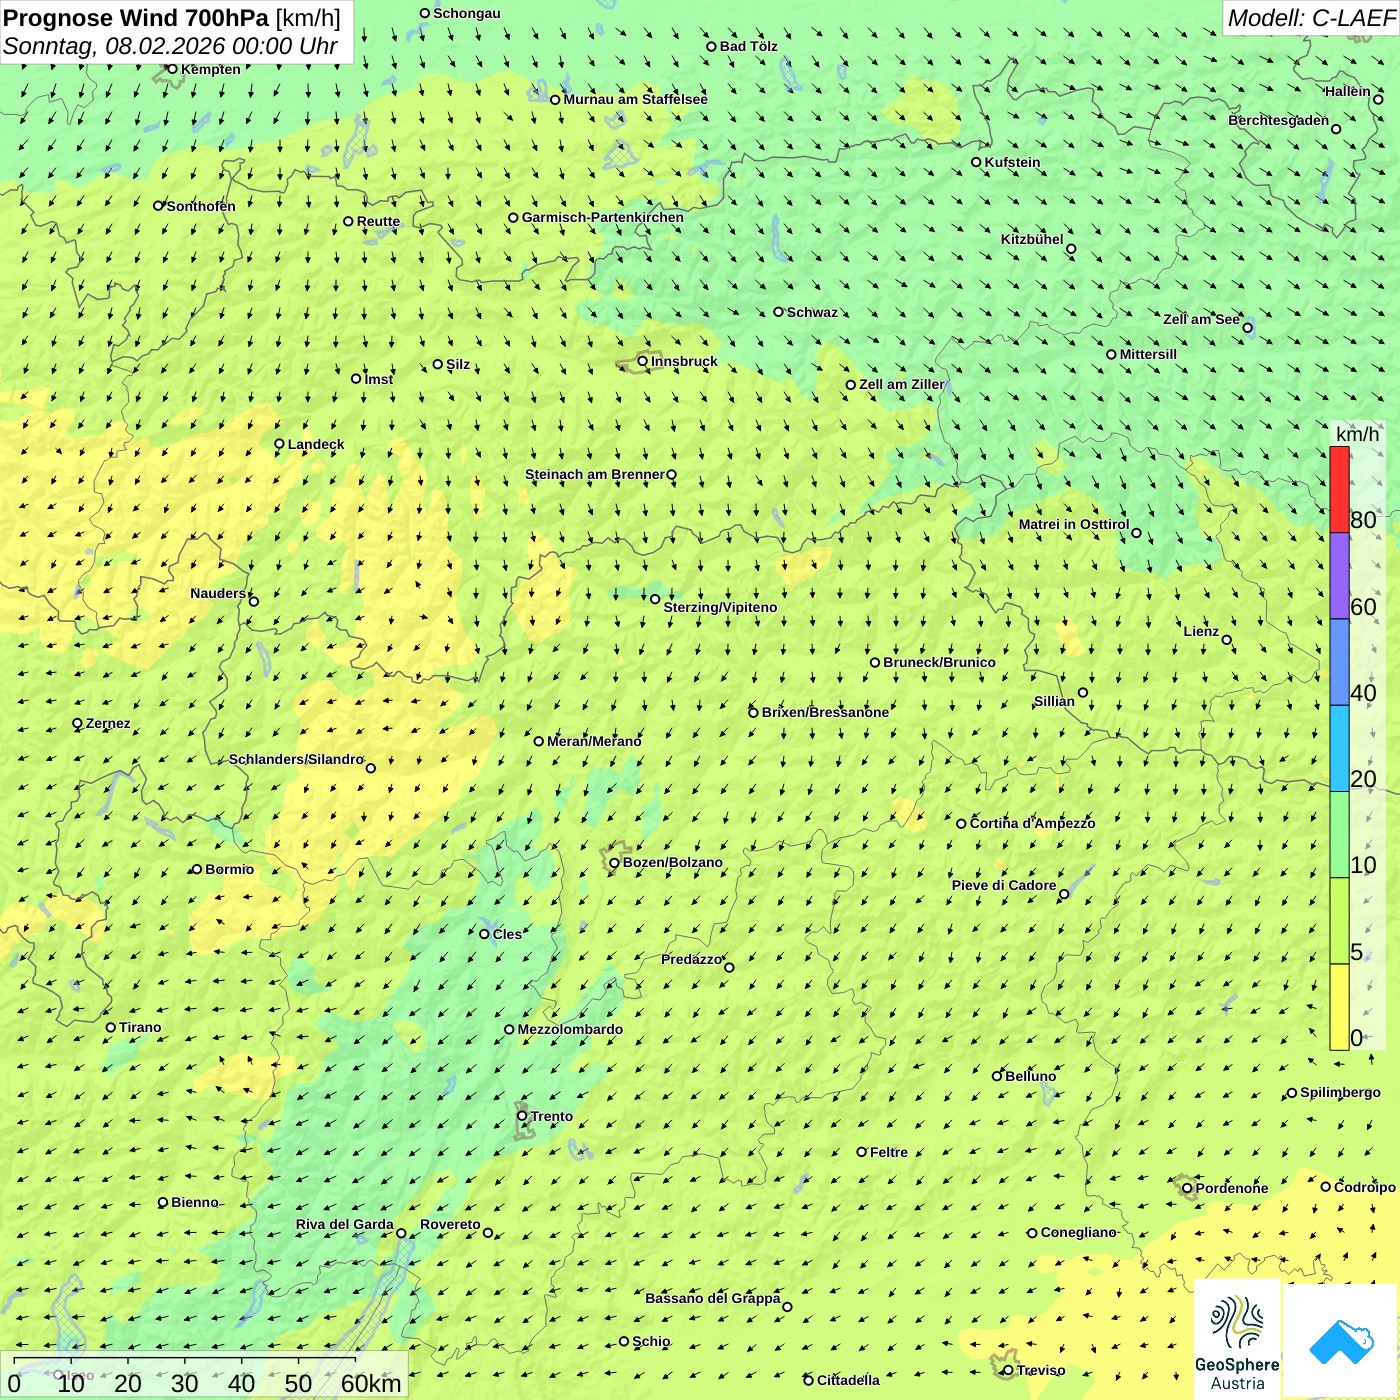Image resolution: width=1400 pixels, height=1400 pixels.
Task: Click the Riva del Garda marker
Action: coord(401,1233)
